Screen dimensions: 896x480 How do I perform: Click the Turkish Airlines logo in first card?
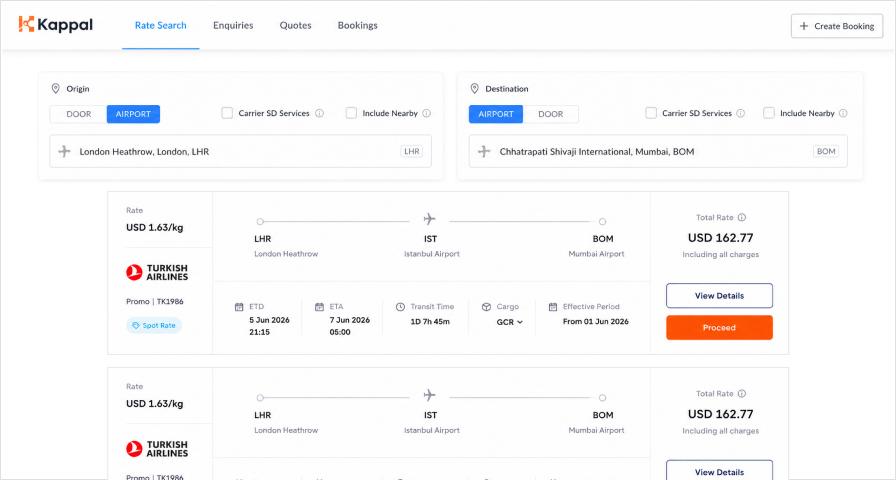(x=157, y=272)
